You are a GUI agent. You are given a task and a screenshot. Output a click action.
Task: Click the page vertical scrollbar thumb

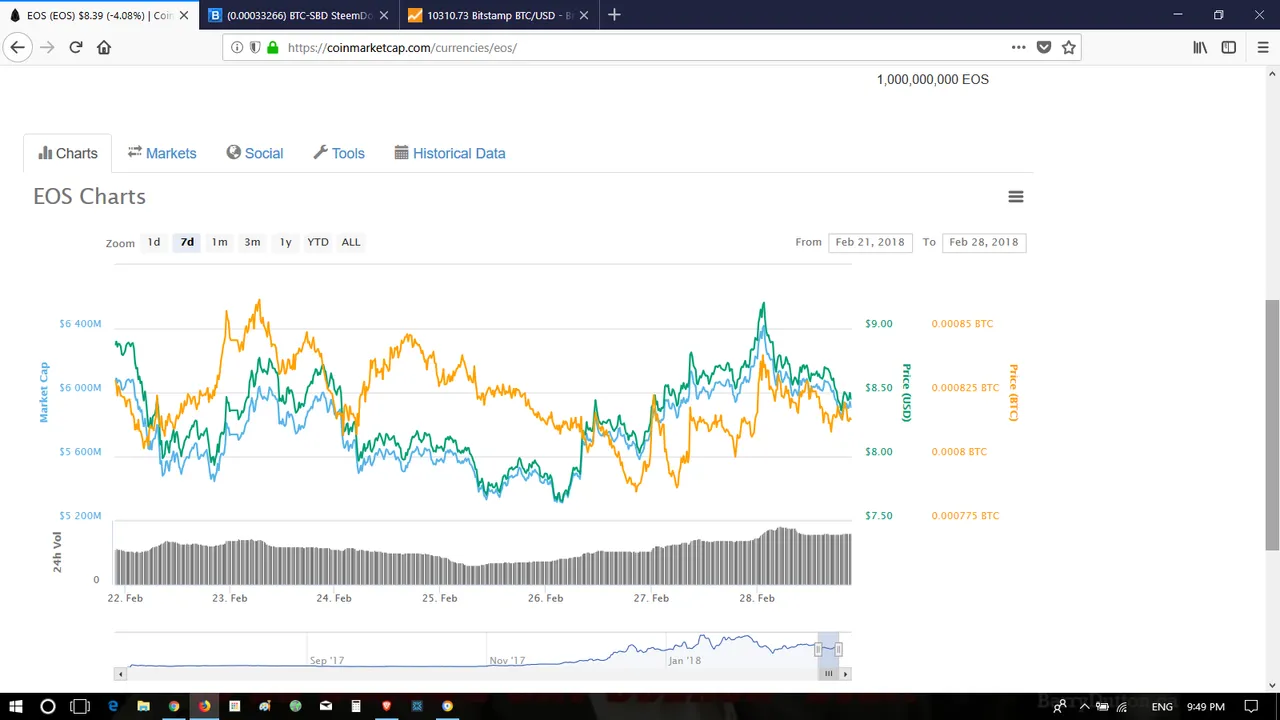point(1272,424)
